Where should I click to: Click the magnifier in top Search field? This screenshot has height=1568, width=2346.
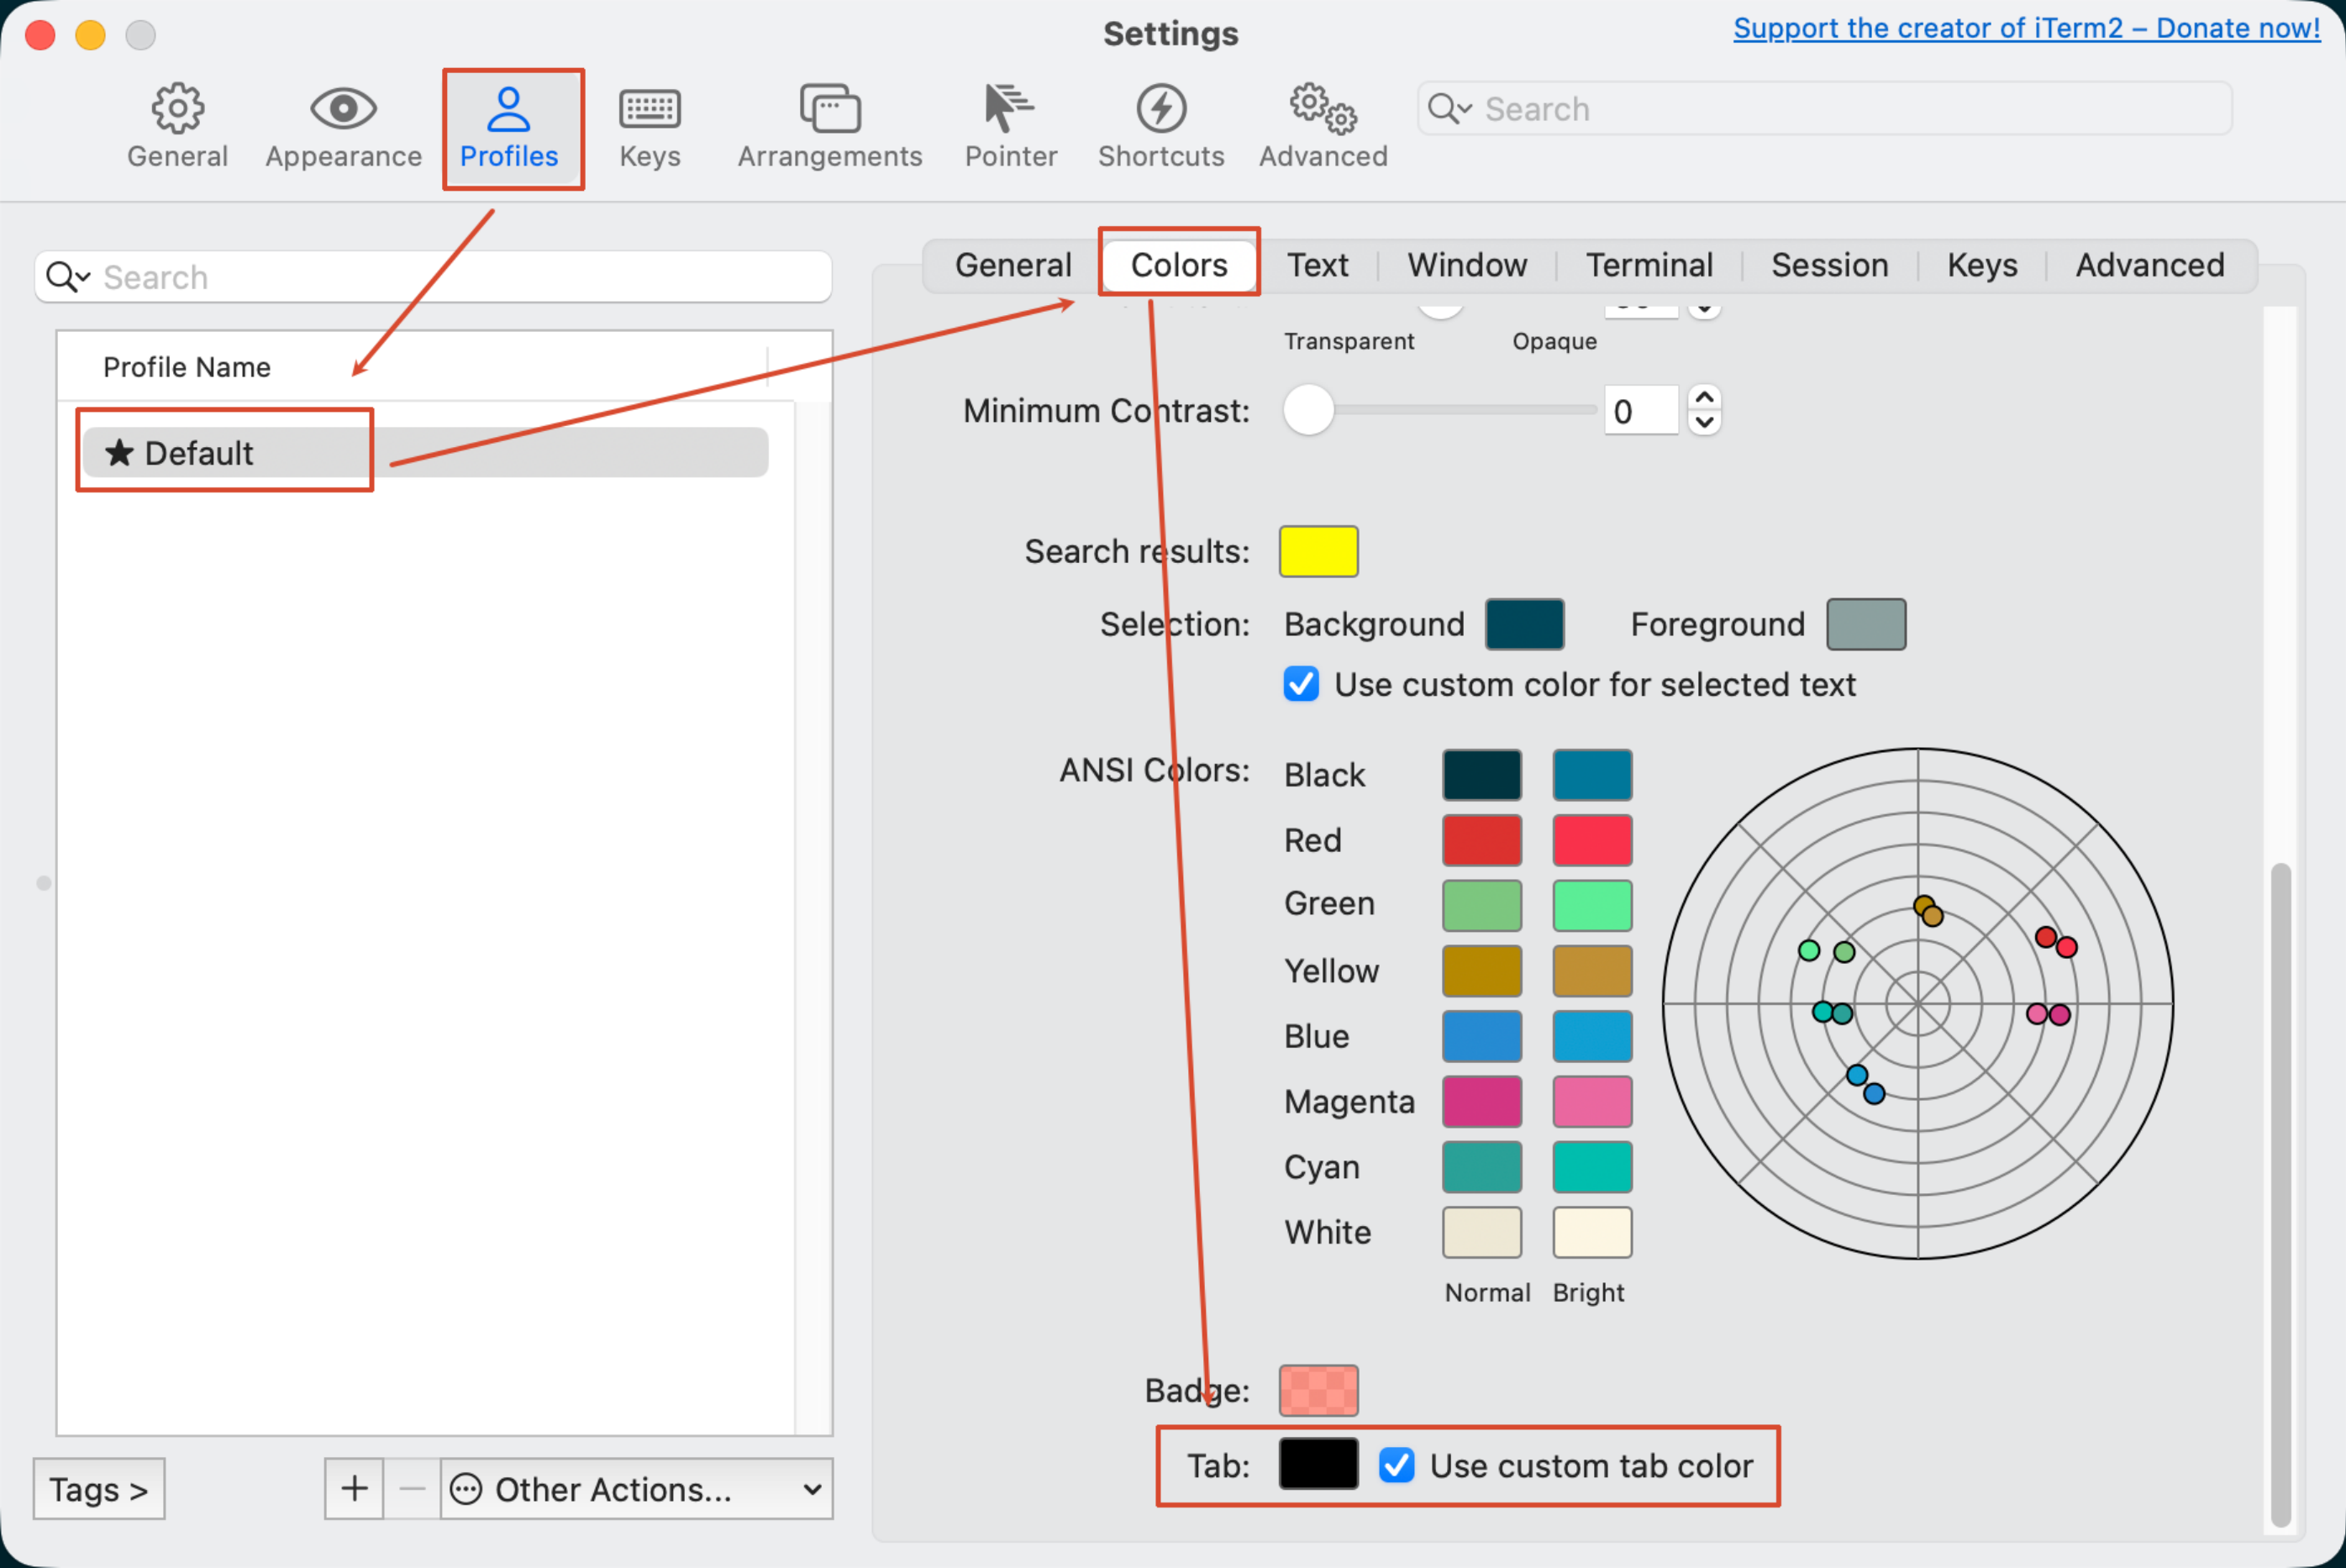(x=1449, y=108)
